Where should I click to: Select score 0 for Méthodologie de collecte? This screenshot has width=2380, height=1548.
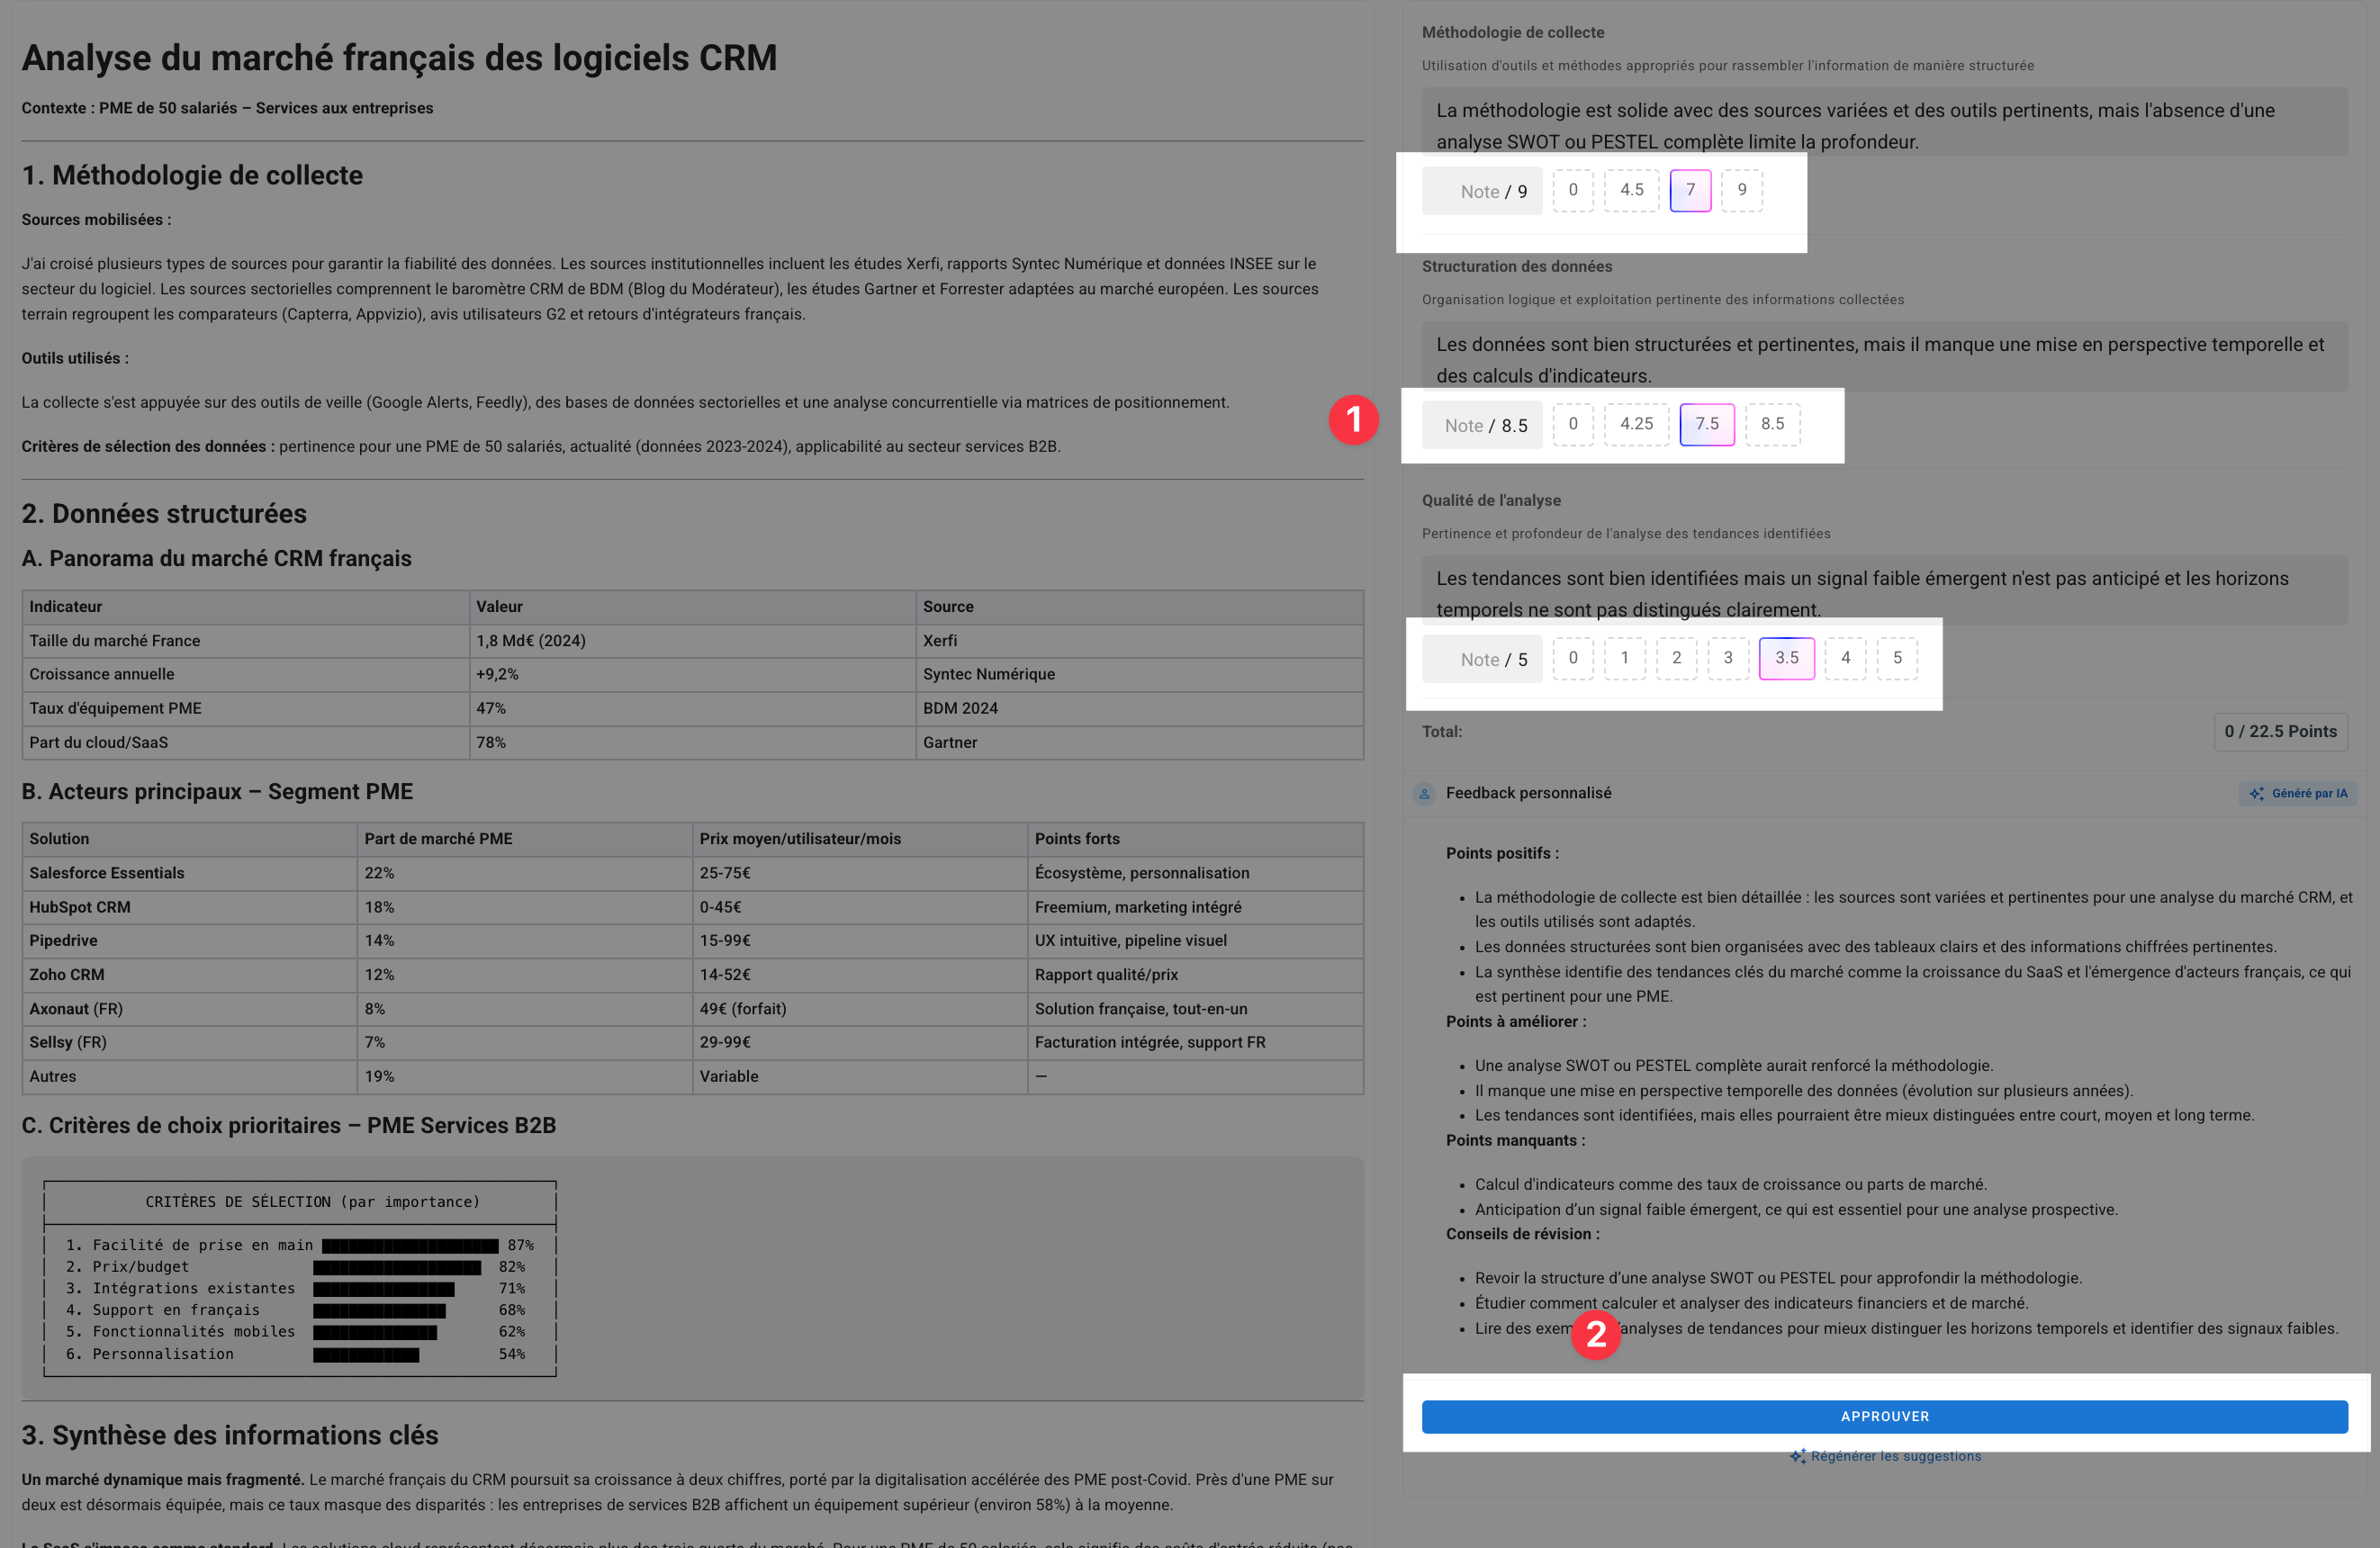click(1573, 190)
